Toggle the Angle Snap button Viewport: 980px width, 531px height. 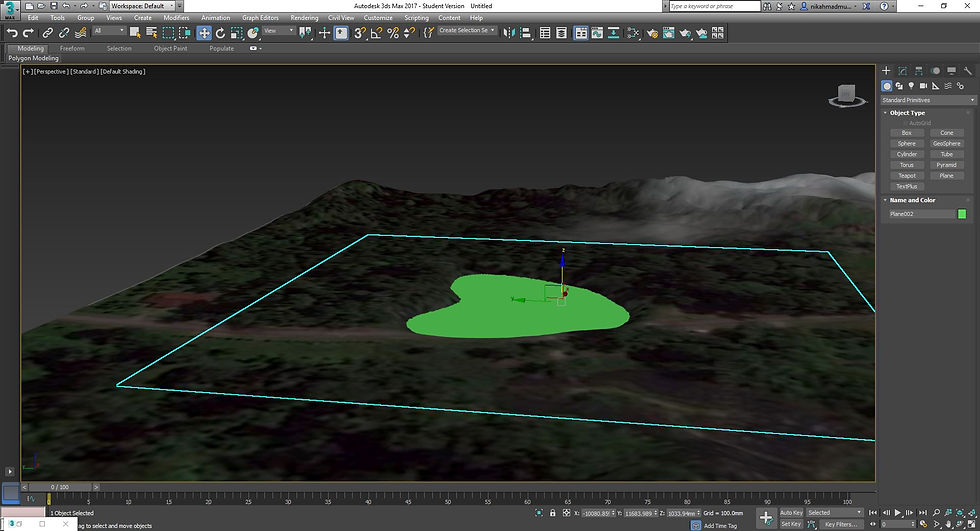376,32
